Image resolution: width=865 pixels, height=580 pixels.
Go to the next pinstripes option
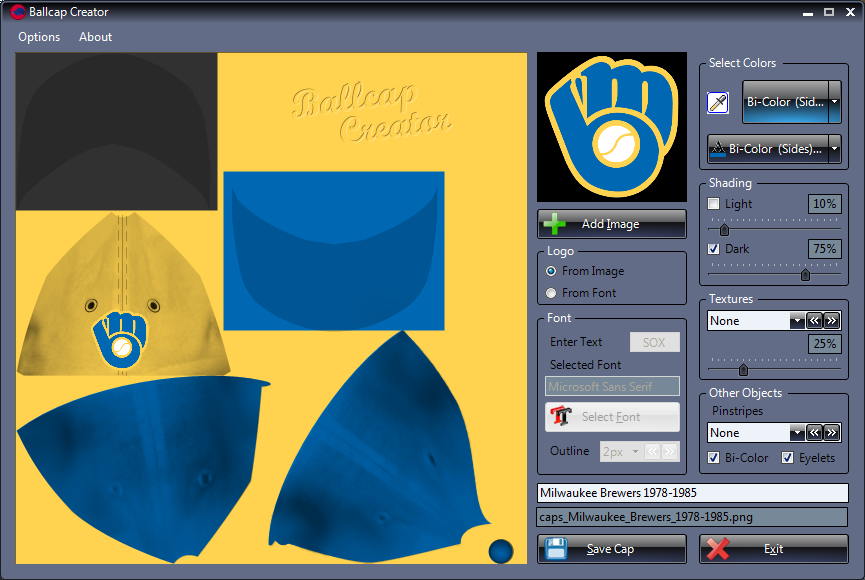(x=832, y=433)
